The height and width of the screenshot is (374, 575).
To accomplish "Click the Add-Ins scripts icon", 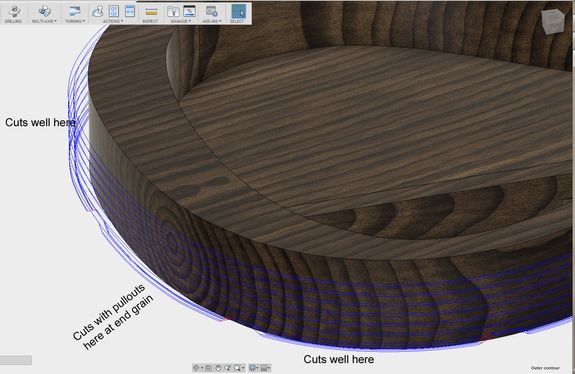I will (212, 11).
